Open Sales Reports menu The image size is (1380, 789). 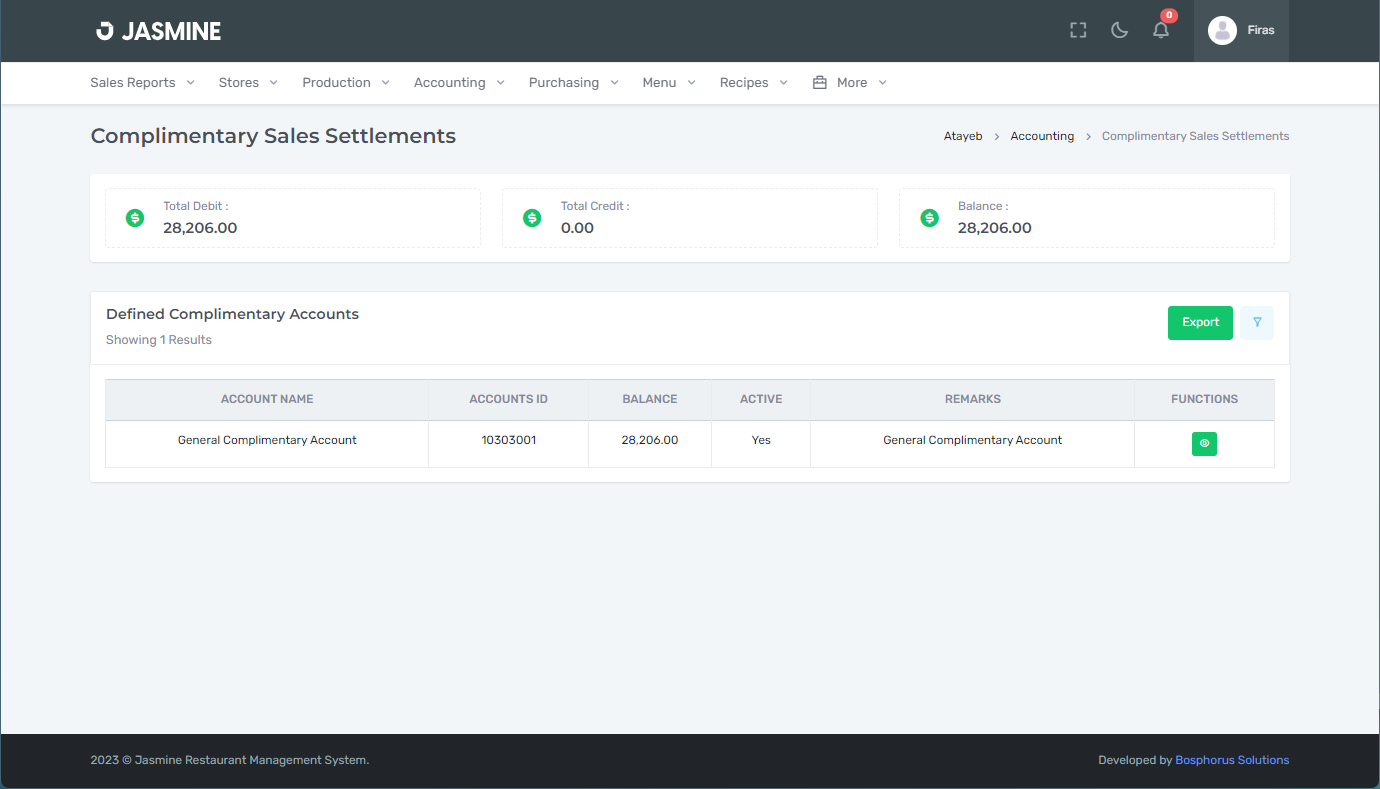[142, 83]
